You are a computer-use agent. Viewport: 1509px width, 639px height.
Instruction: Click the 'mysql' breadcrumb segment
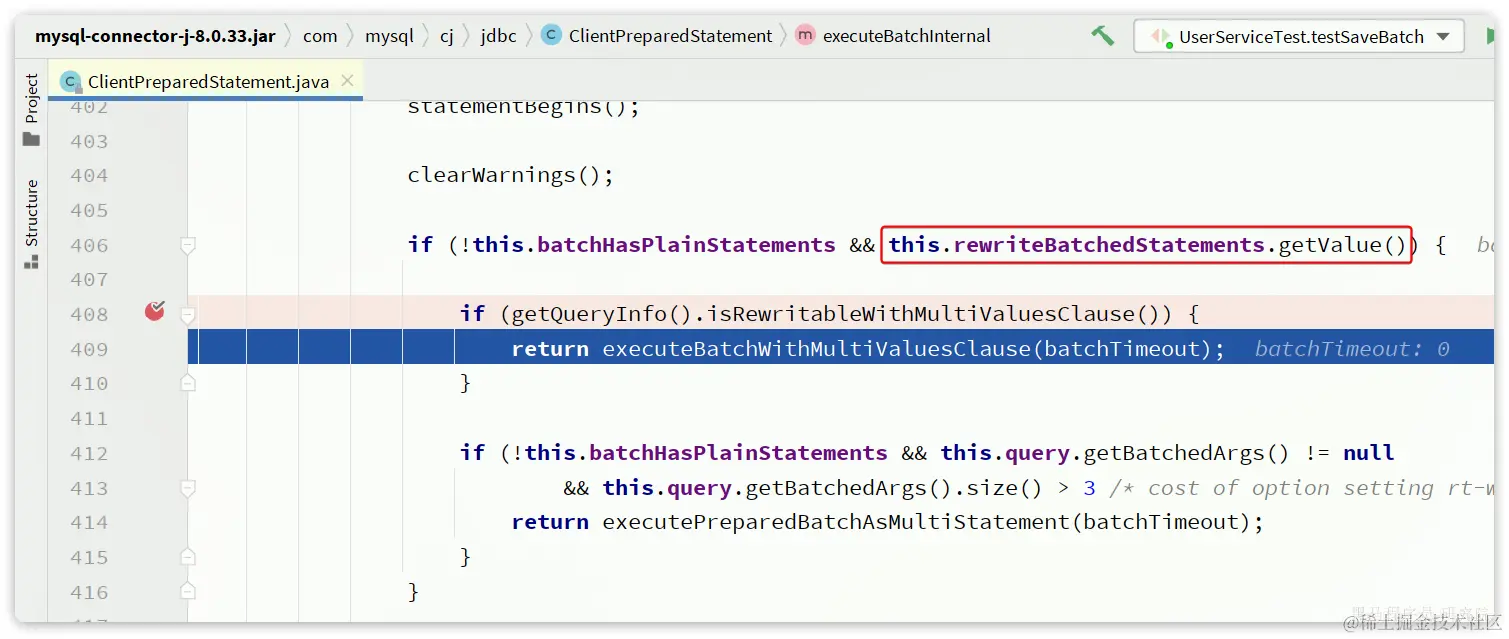[x=389, y=36]
